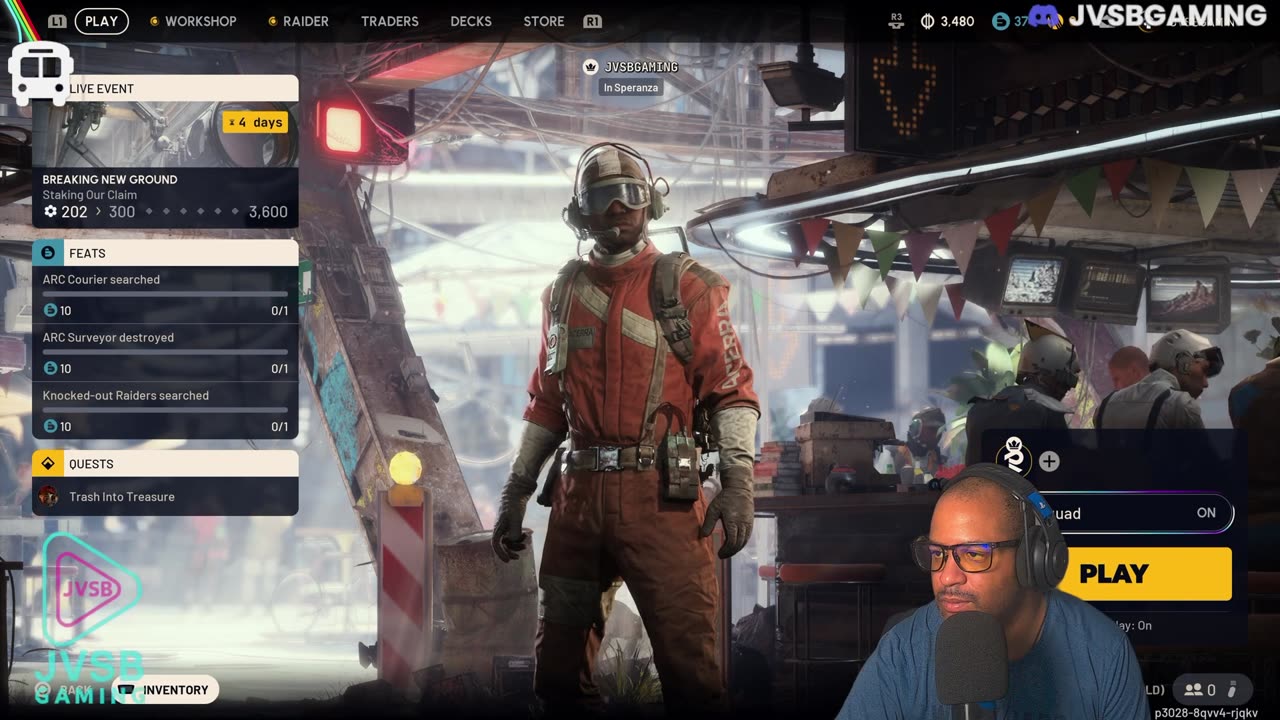This screenshot has width=1280, height=720.
Task: Open the friends list showing 0
Action: [1200, 689]
